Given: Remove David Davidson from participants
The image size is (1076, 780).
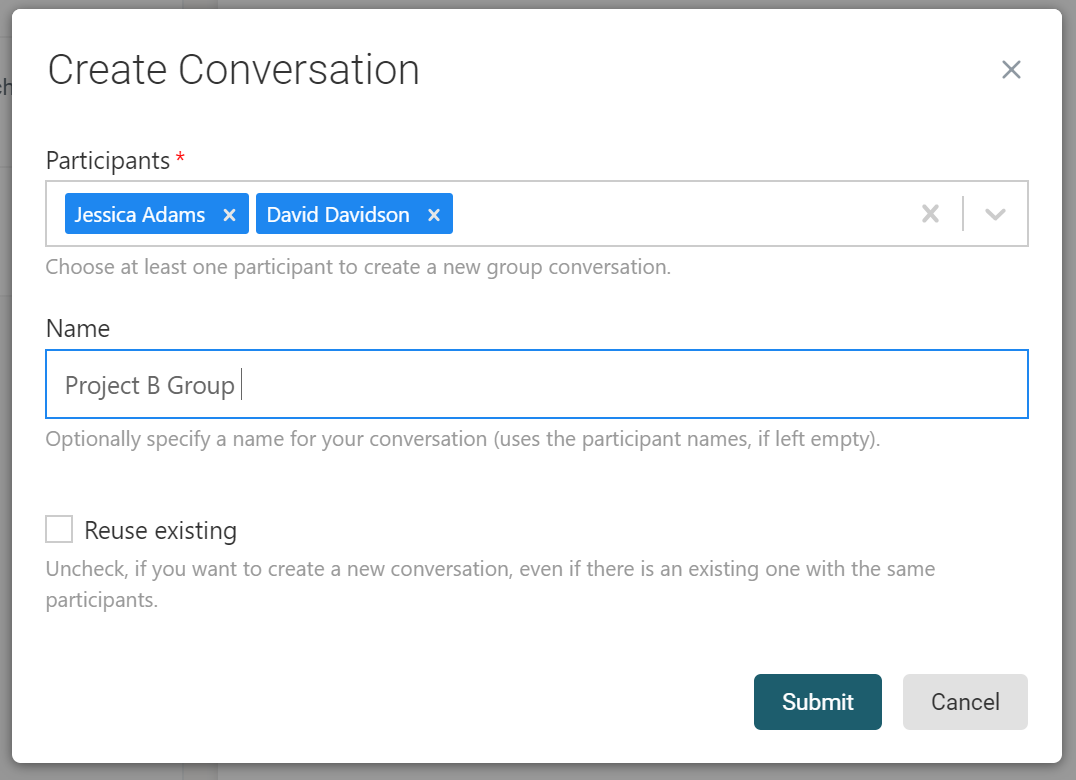Looking at the screenshot, I should point(434,215).
